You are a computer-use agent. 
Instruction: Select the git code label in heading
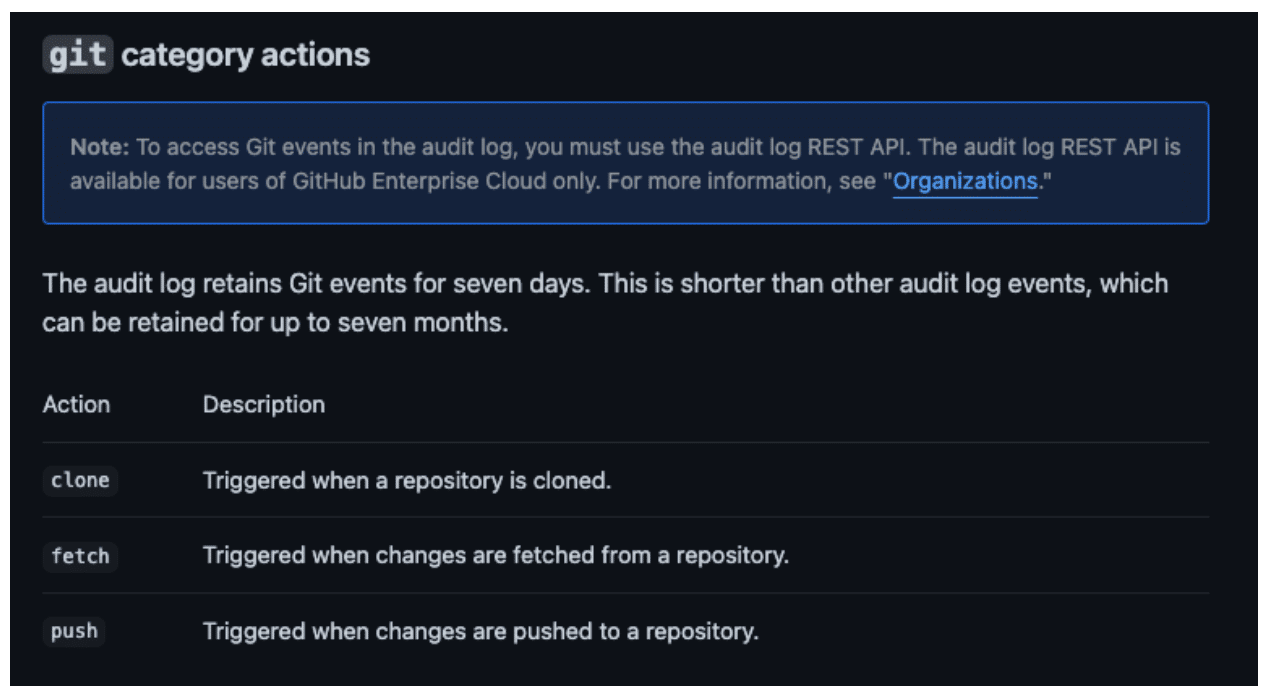tap(78, 55)
